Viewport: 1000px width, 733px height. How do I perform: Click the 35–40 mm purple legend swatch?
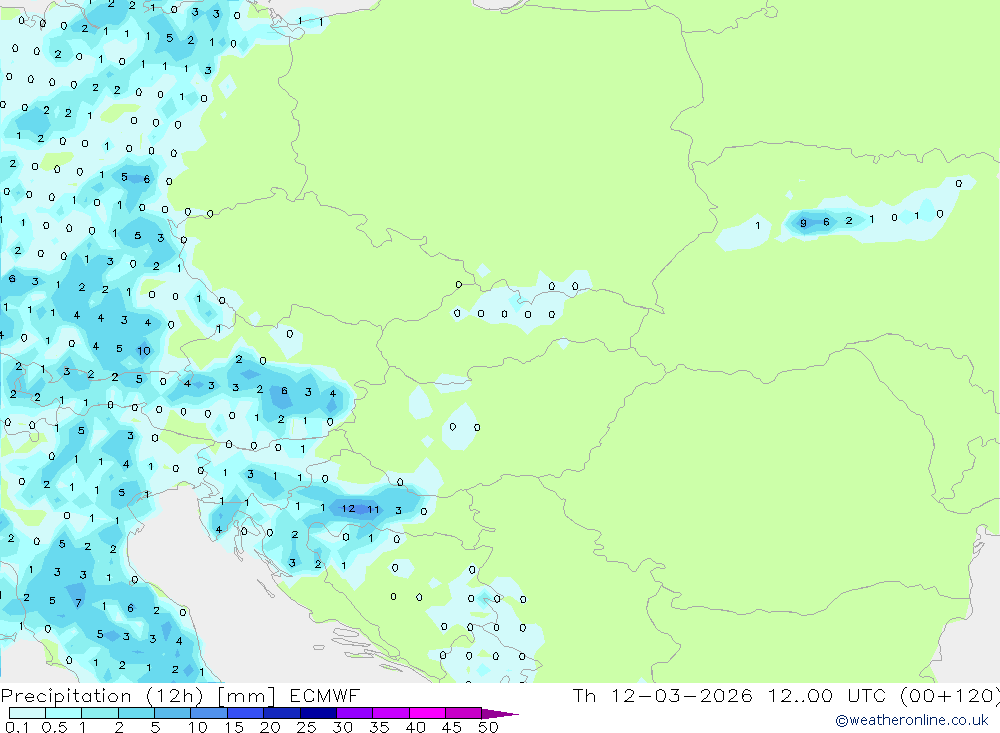tap(391, 713)
